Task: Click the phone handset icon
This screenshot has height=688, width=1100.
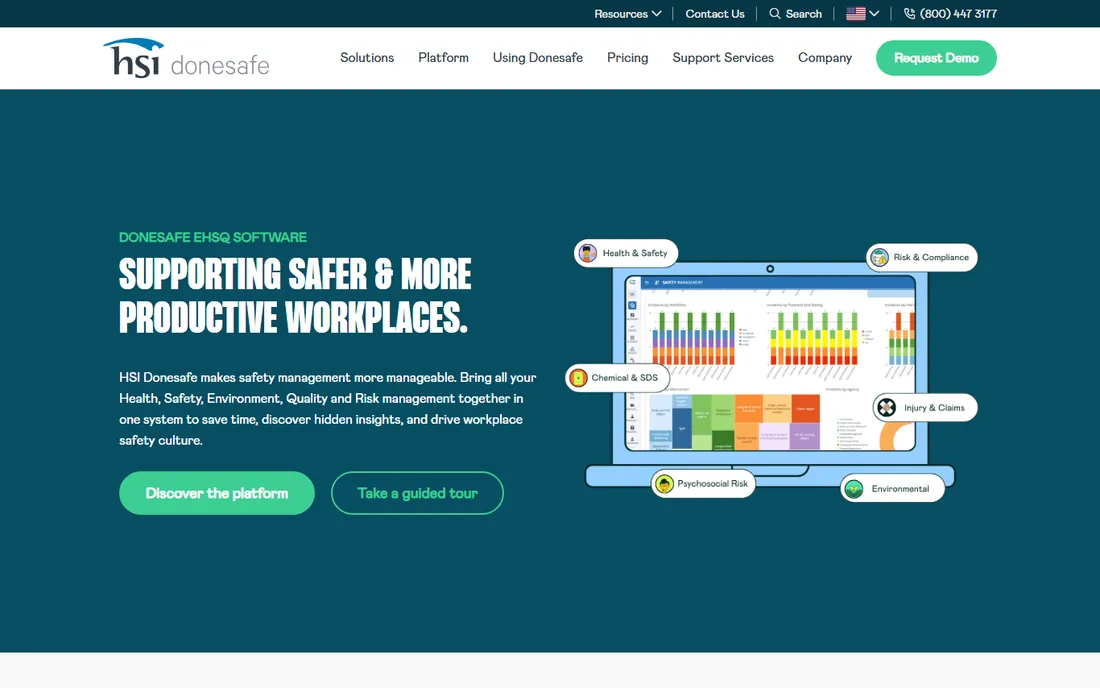Action: click(909, 13)
